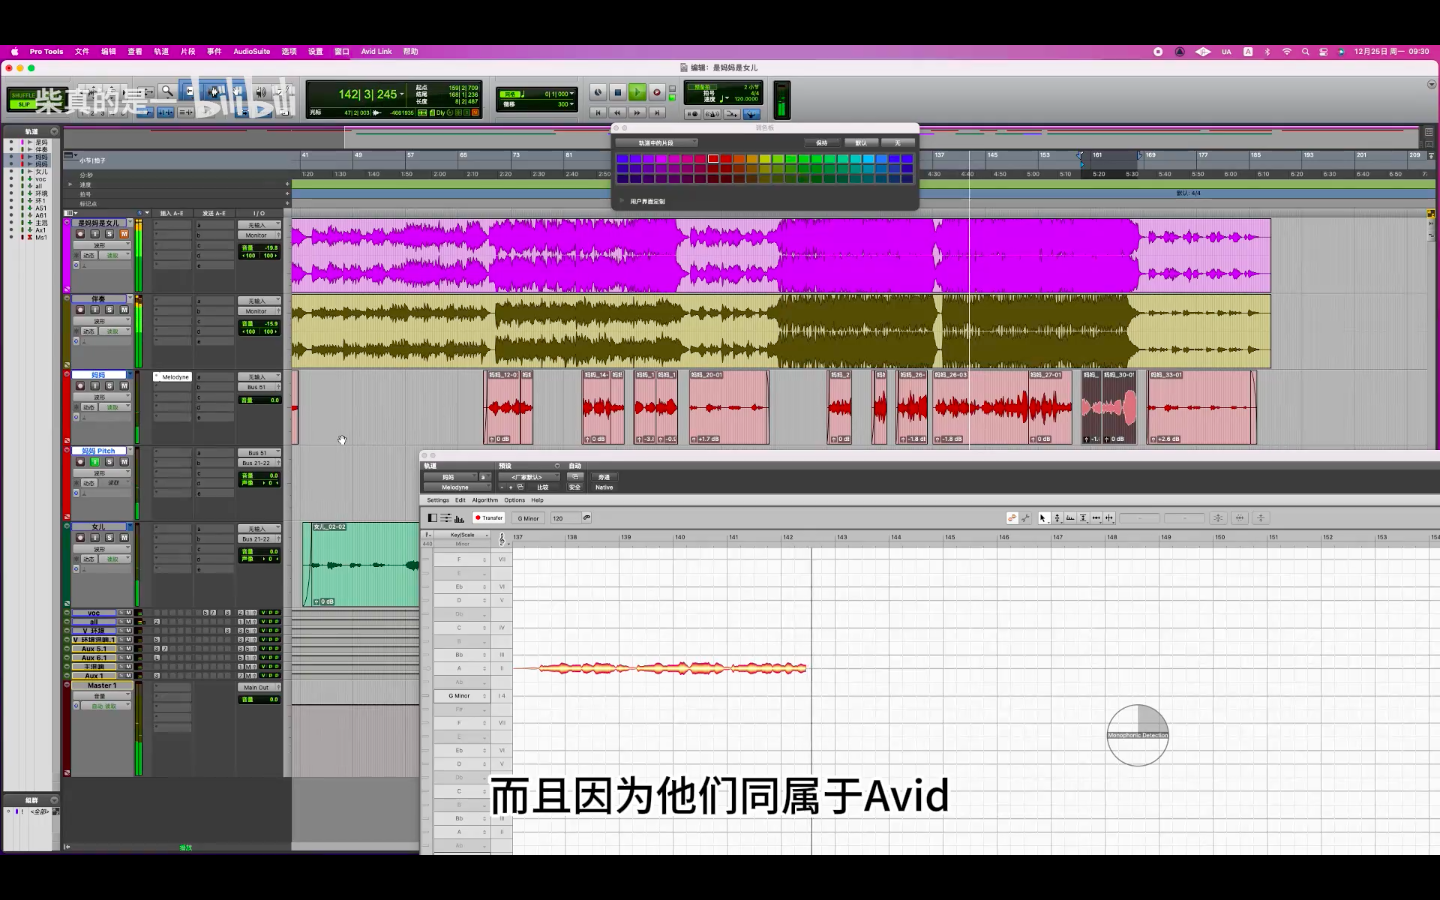Select the Grabber hand tool
1440x900 pixels.
(x=235, y=91)
